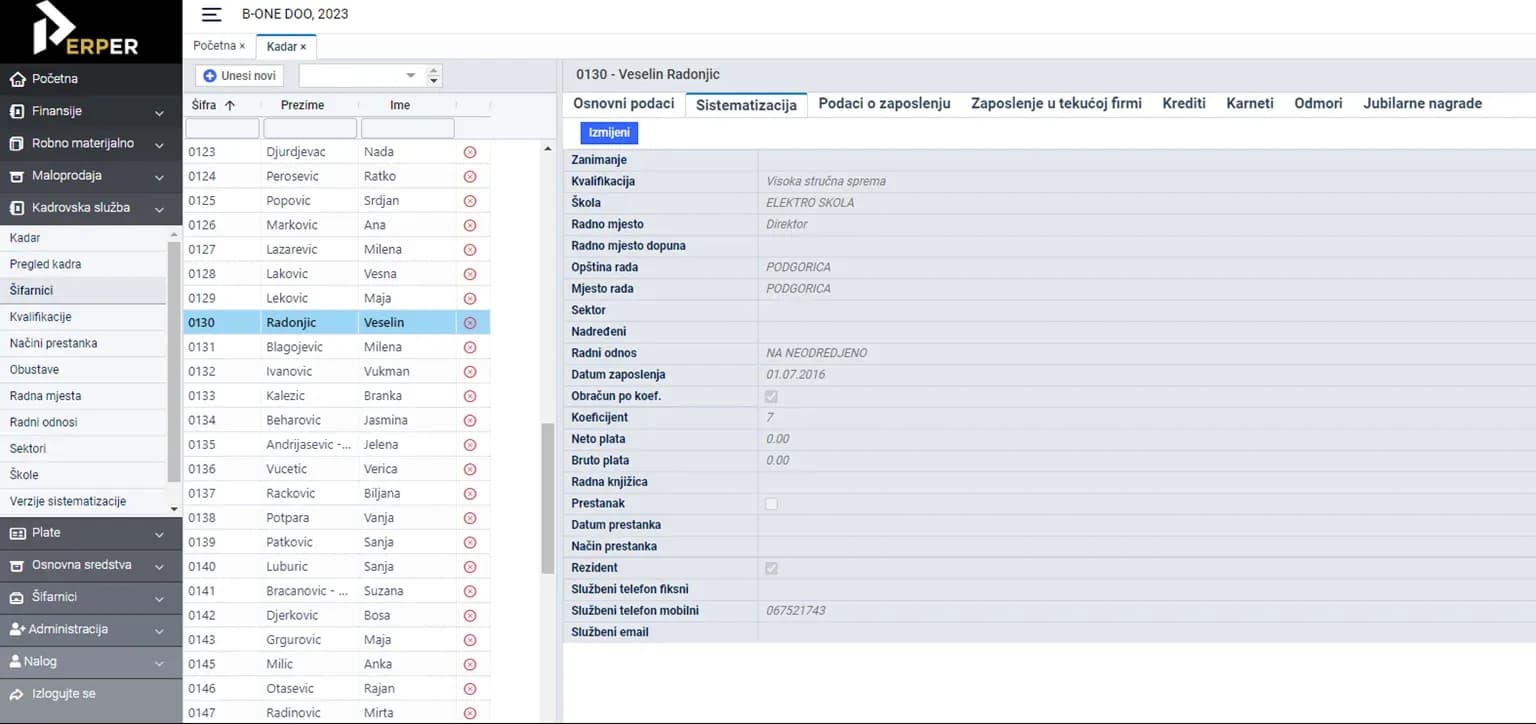Collapse Kadrovska služba menu

tap(91, 208)
